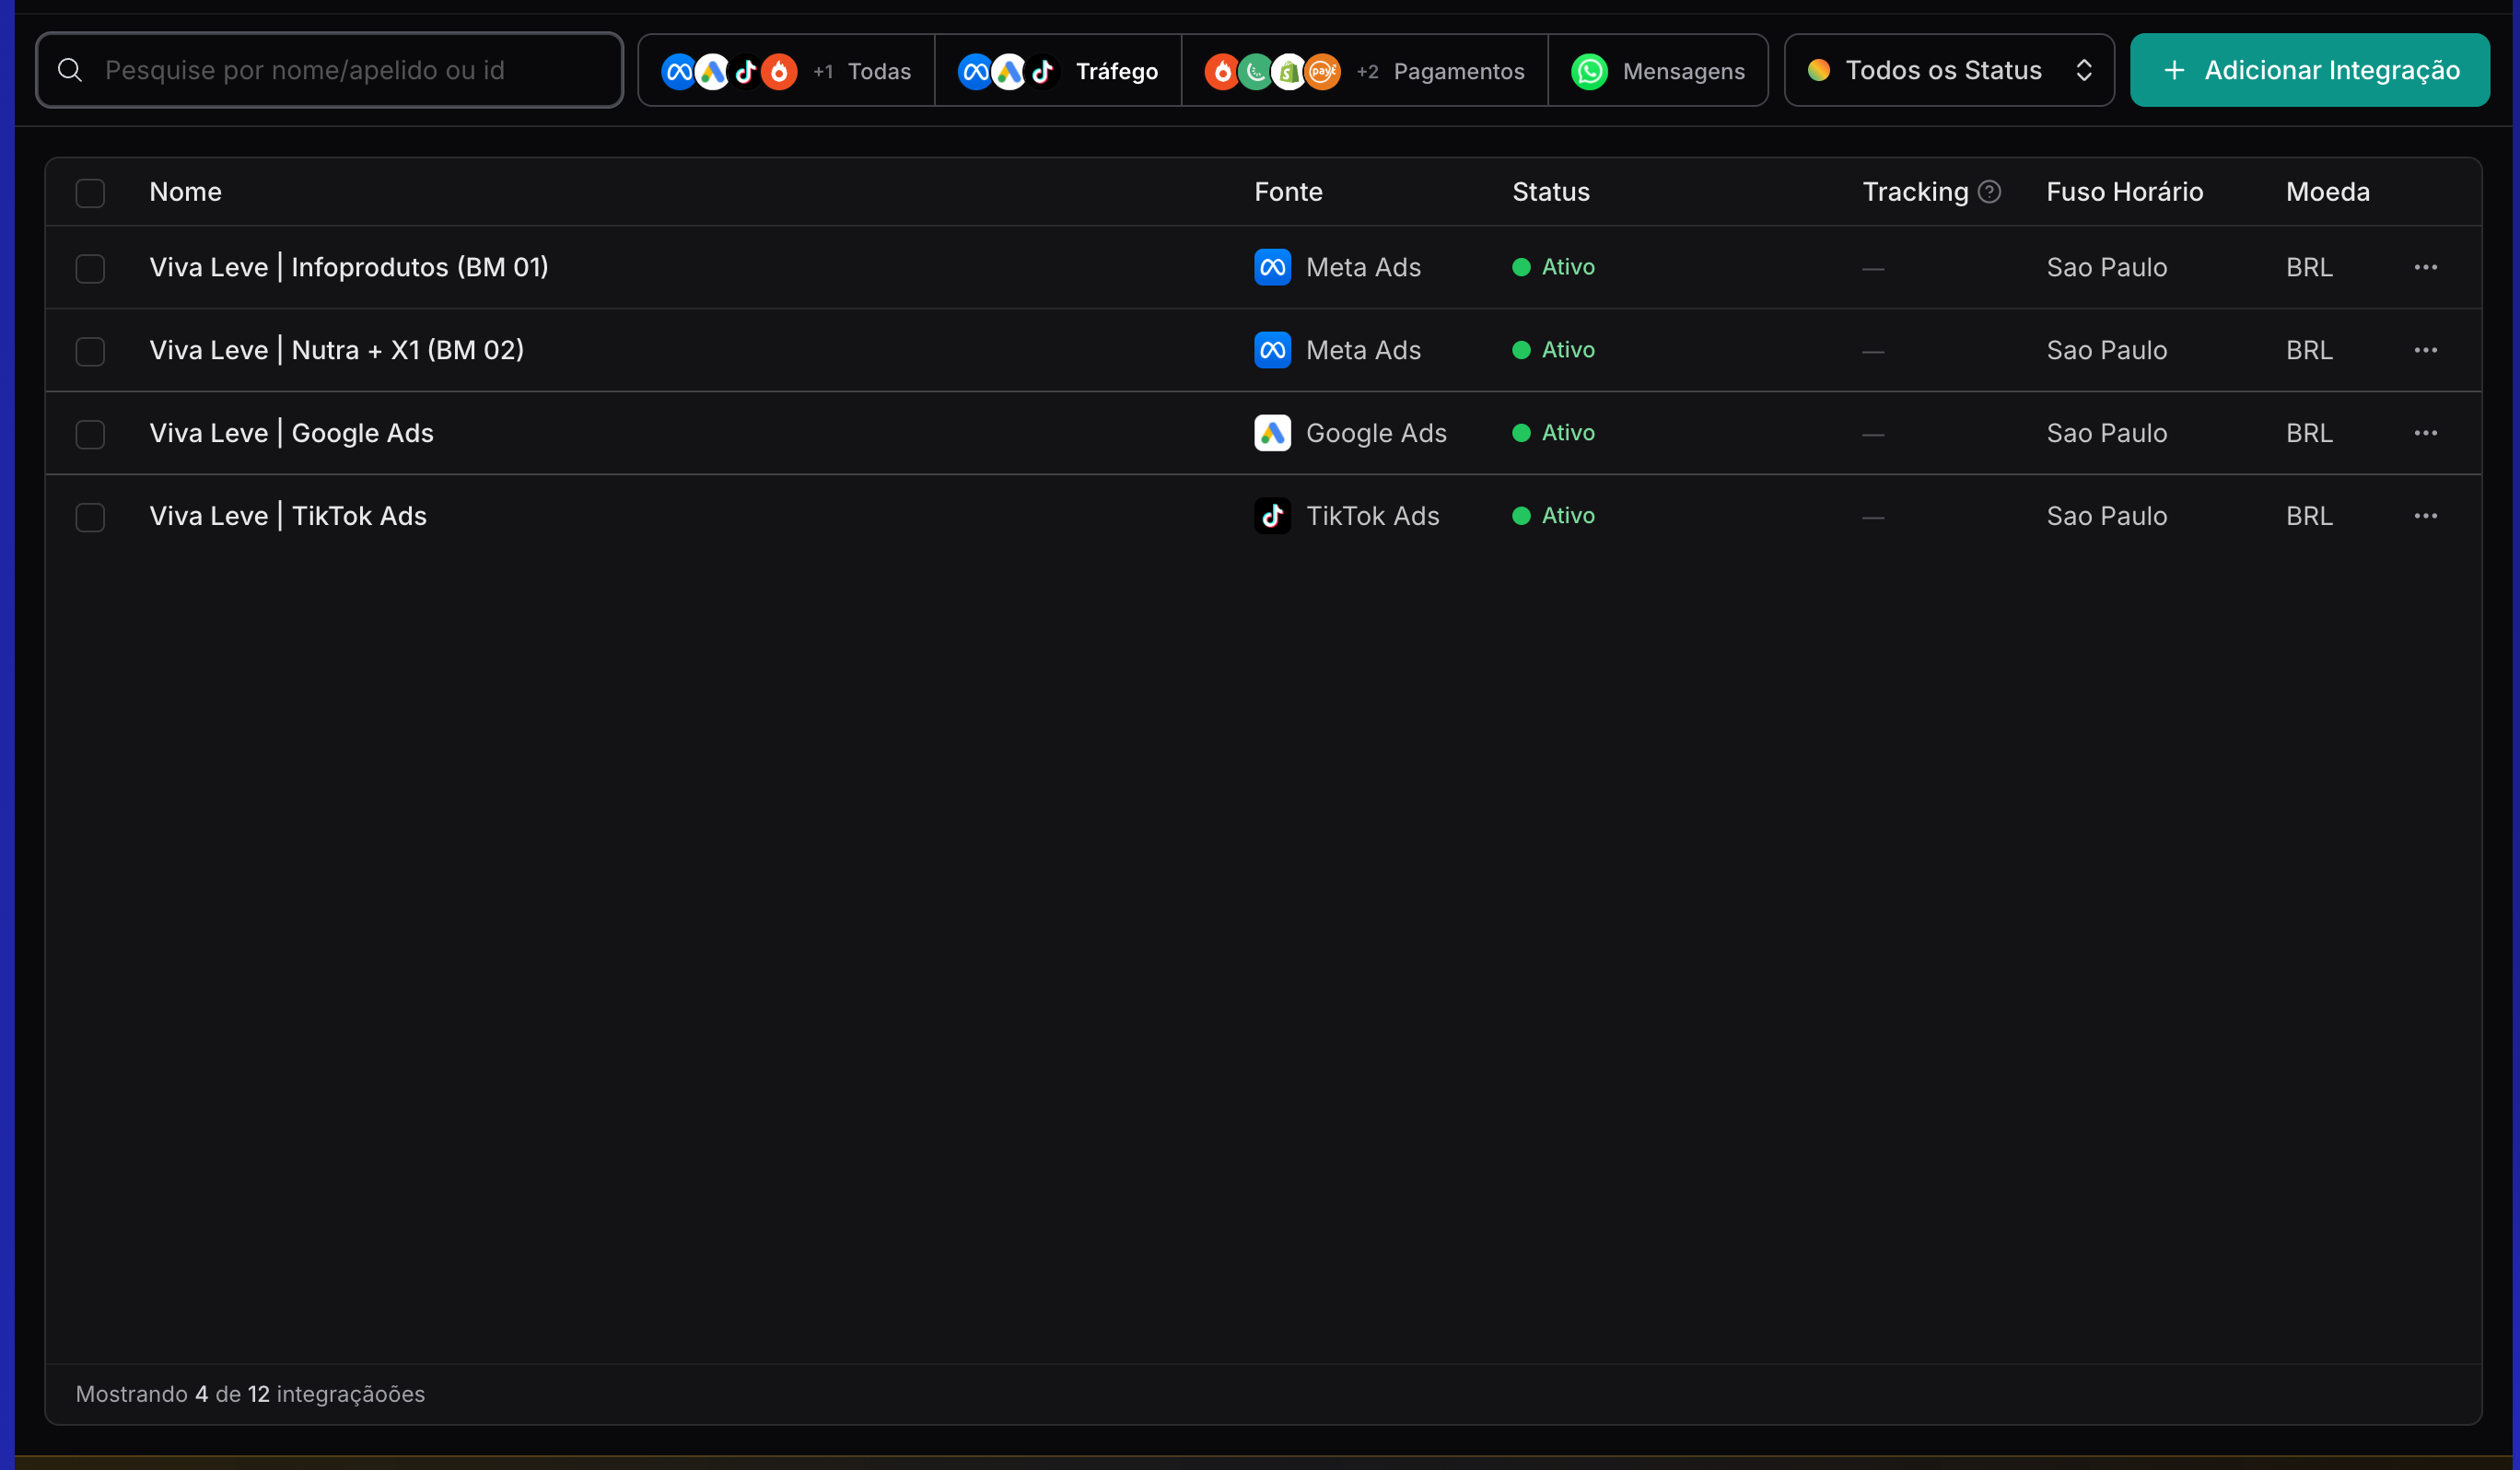Click the Moeda column header
Viewport: 2520px width, 1470px height.
point(2327,191)
